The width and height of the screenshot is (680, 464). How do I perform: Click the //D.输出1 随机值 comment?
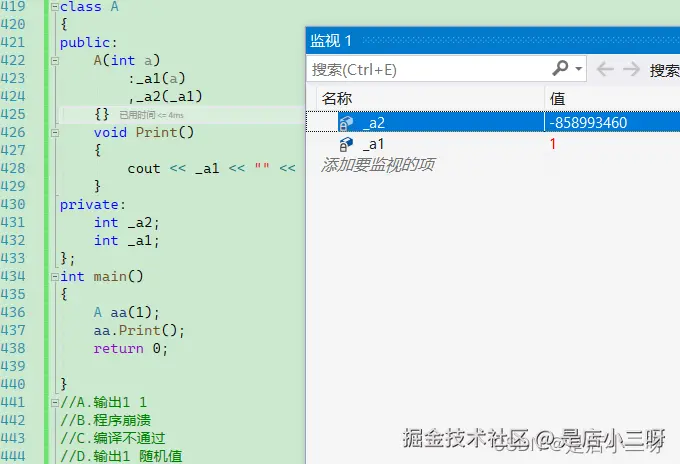[121, 456]
